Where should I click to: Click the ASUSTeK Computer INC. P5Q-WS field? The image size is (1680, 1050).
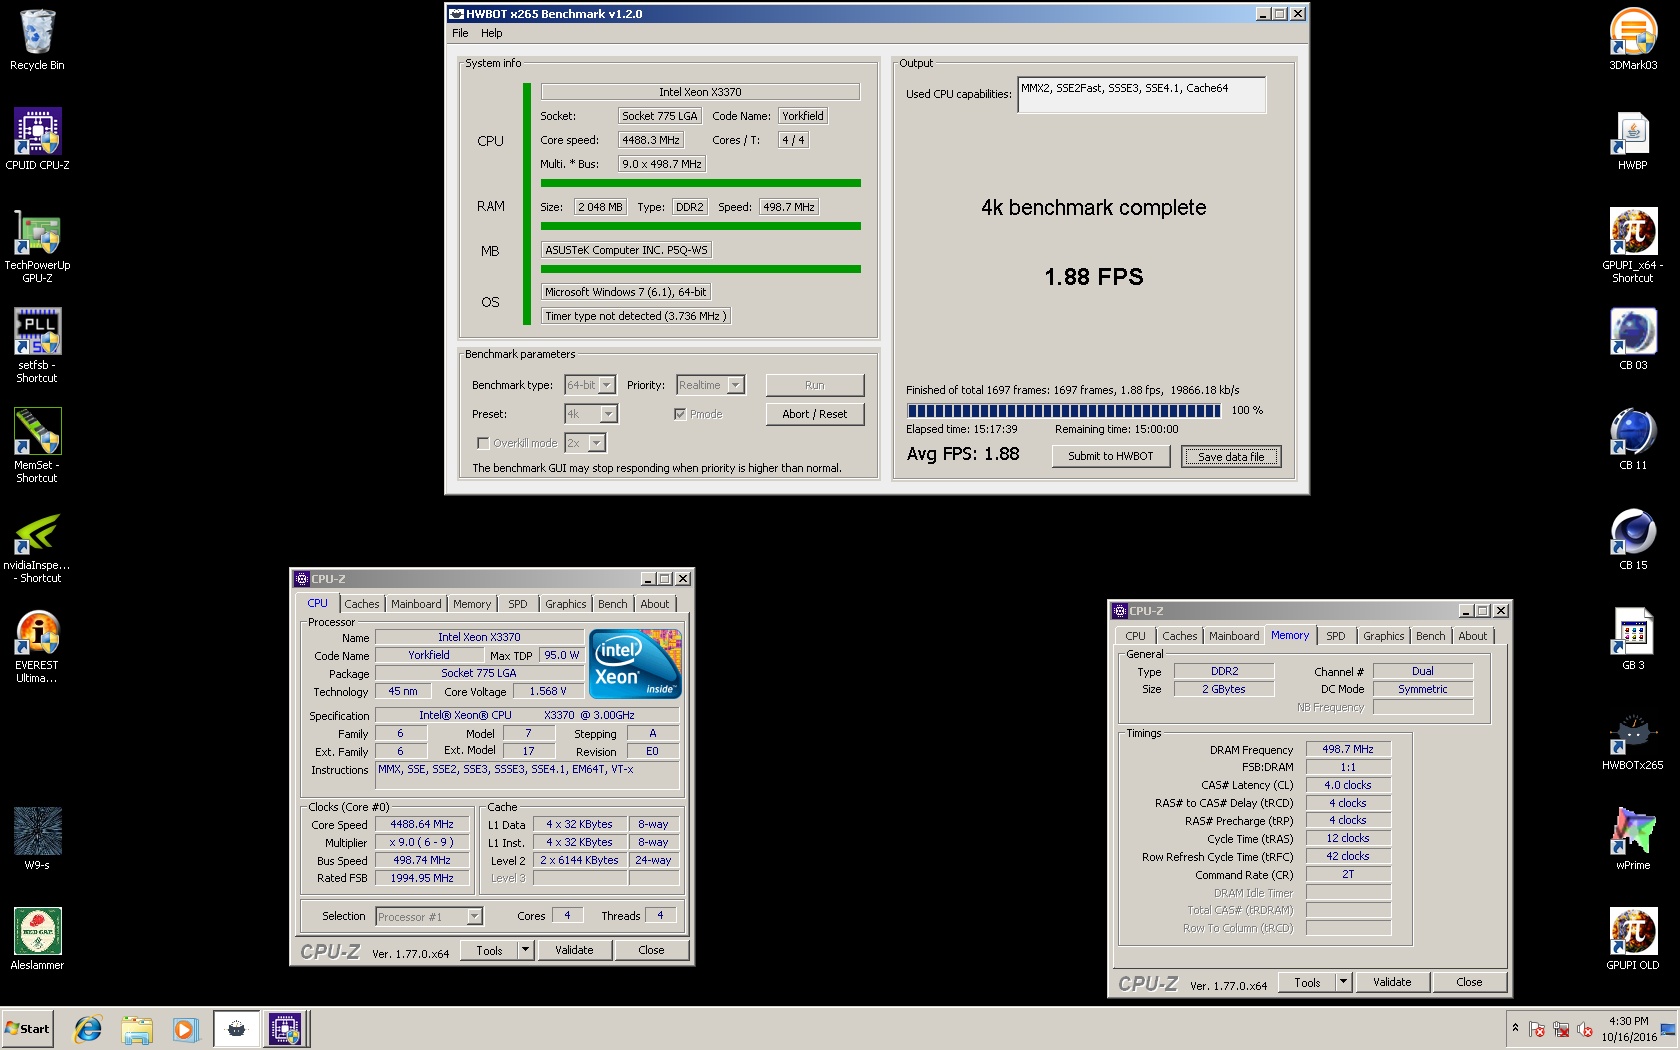click(626, 250)
